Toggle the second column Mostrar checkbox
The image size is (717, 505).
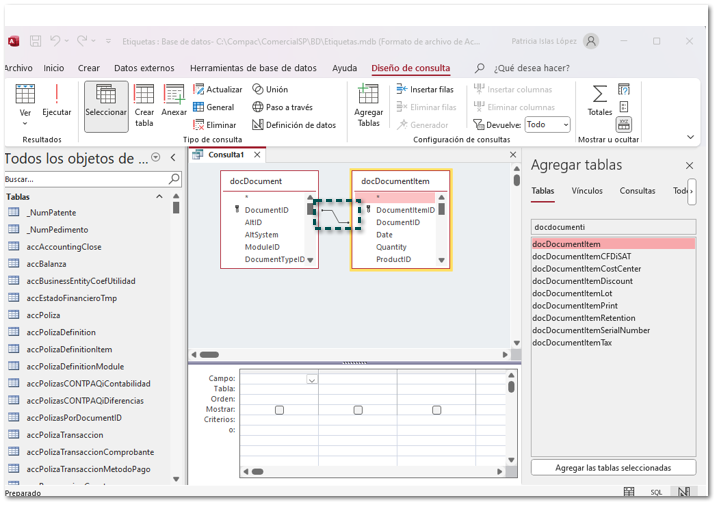tap(358, 410)
